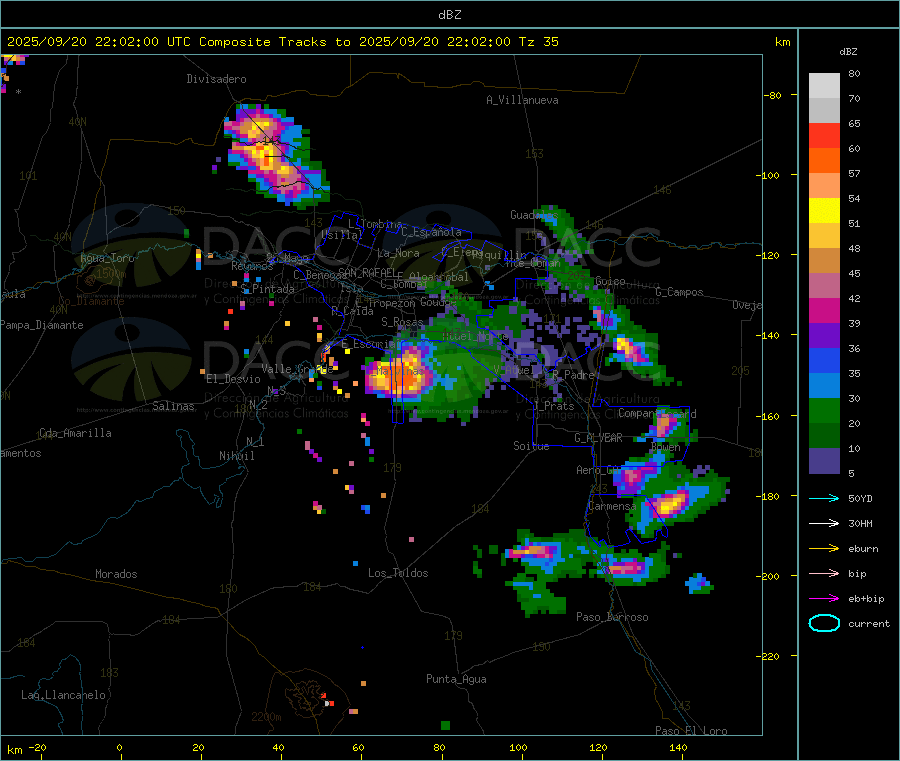Image resolution: width=900 pixels, height=761 pixels.
Task: Click the 'A_Villanueva' place label
Action: 522,100
